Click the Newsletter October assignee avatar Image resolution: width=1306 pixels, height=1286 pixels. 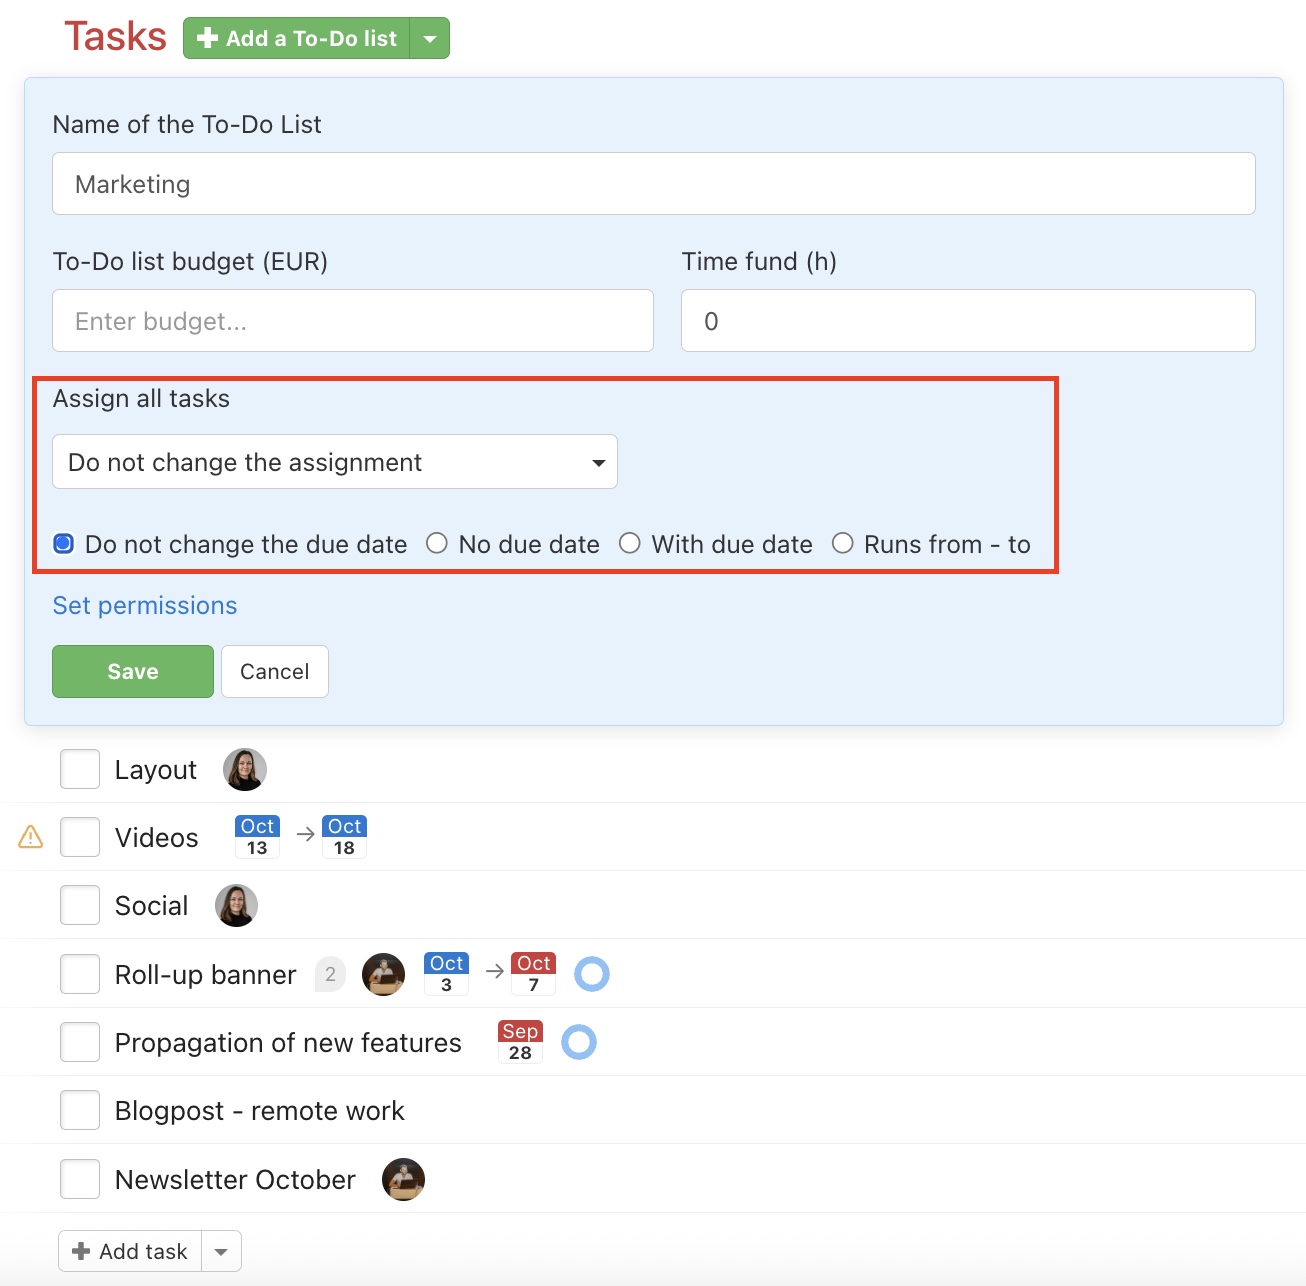point(403,1180)
